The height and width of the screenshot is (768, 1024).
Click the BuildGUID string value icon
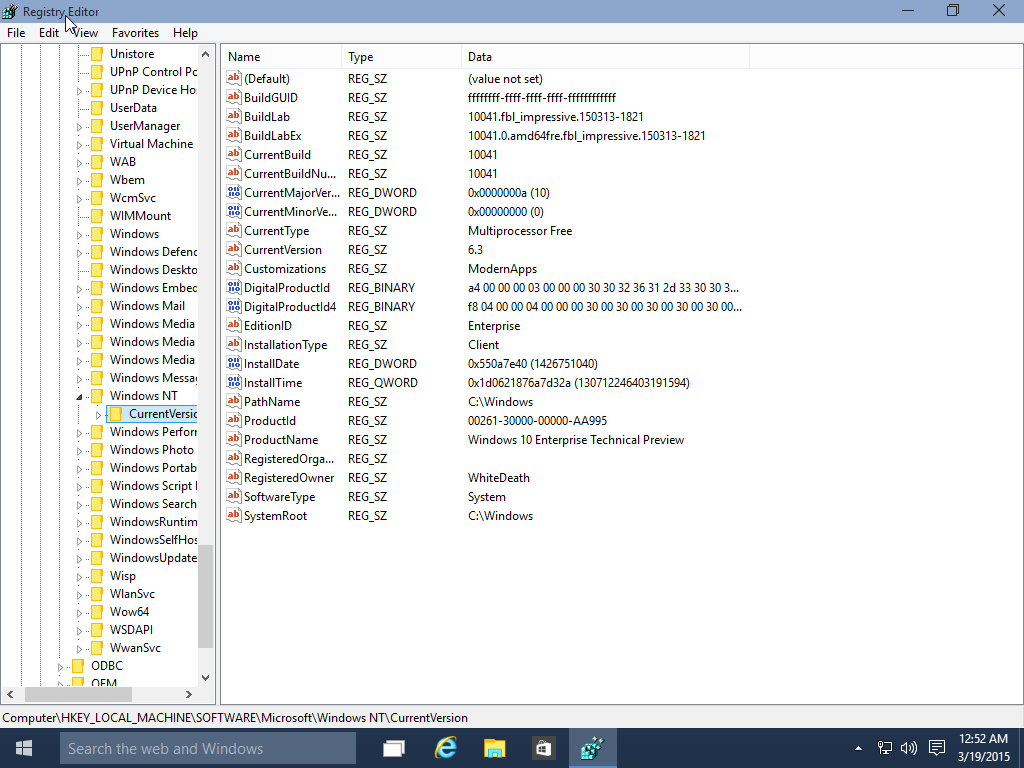pyautogui.click(x=234, y=97)
